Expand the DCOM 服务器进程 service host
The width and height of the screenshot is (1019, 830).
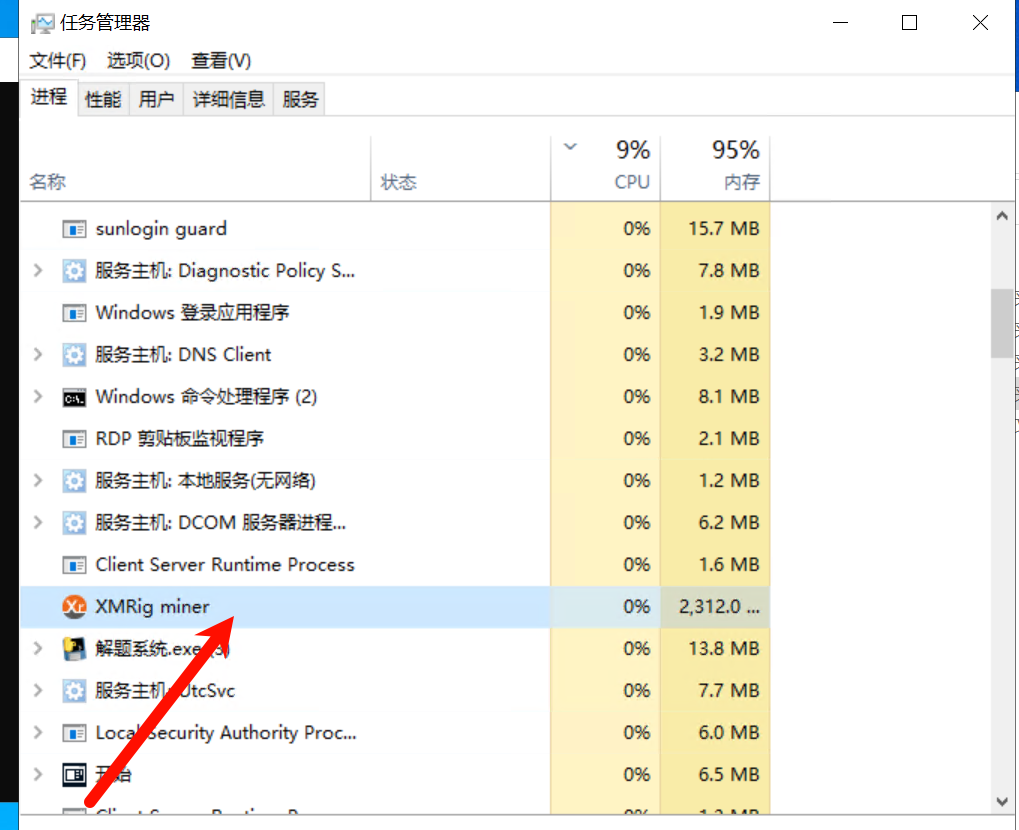coord(38,523)
